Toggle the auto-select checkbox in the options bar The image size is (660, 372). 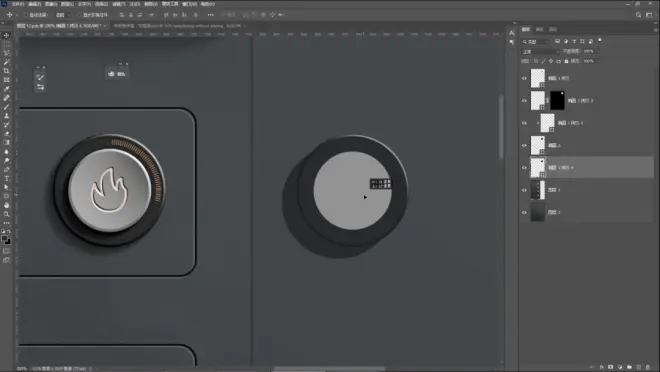click(26, 15)
